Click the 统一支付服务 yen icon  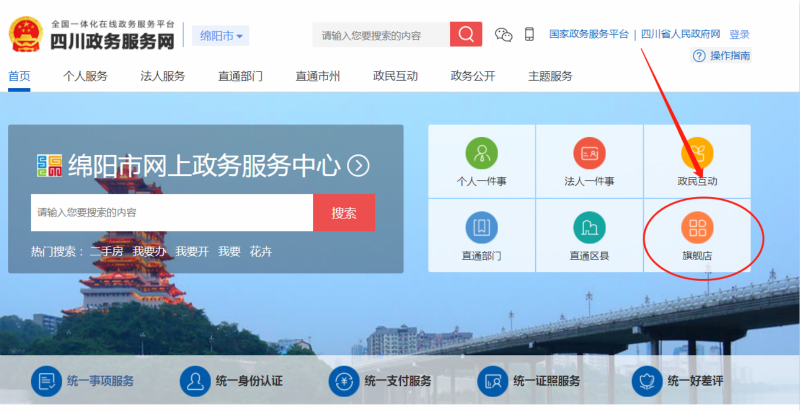pyautogui.click(x=344, y=381)
